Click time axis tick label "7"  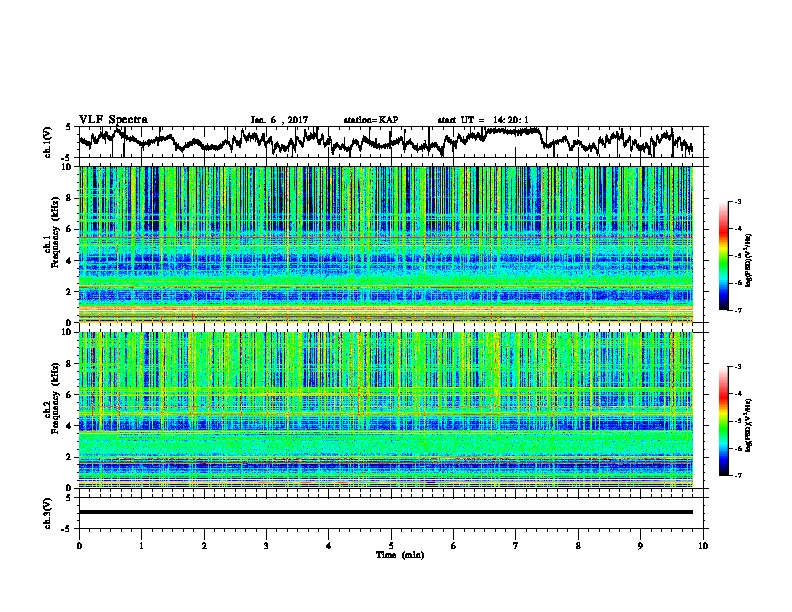click(x=516, y=545)
